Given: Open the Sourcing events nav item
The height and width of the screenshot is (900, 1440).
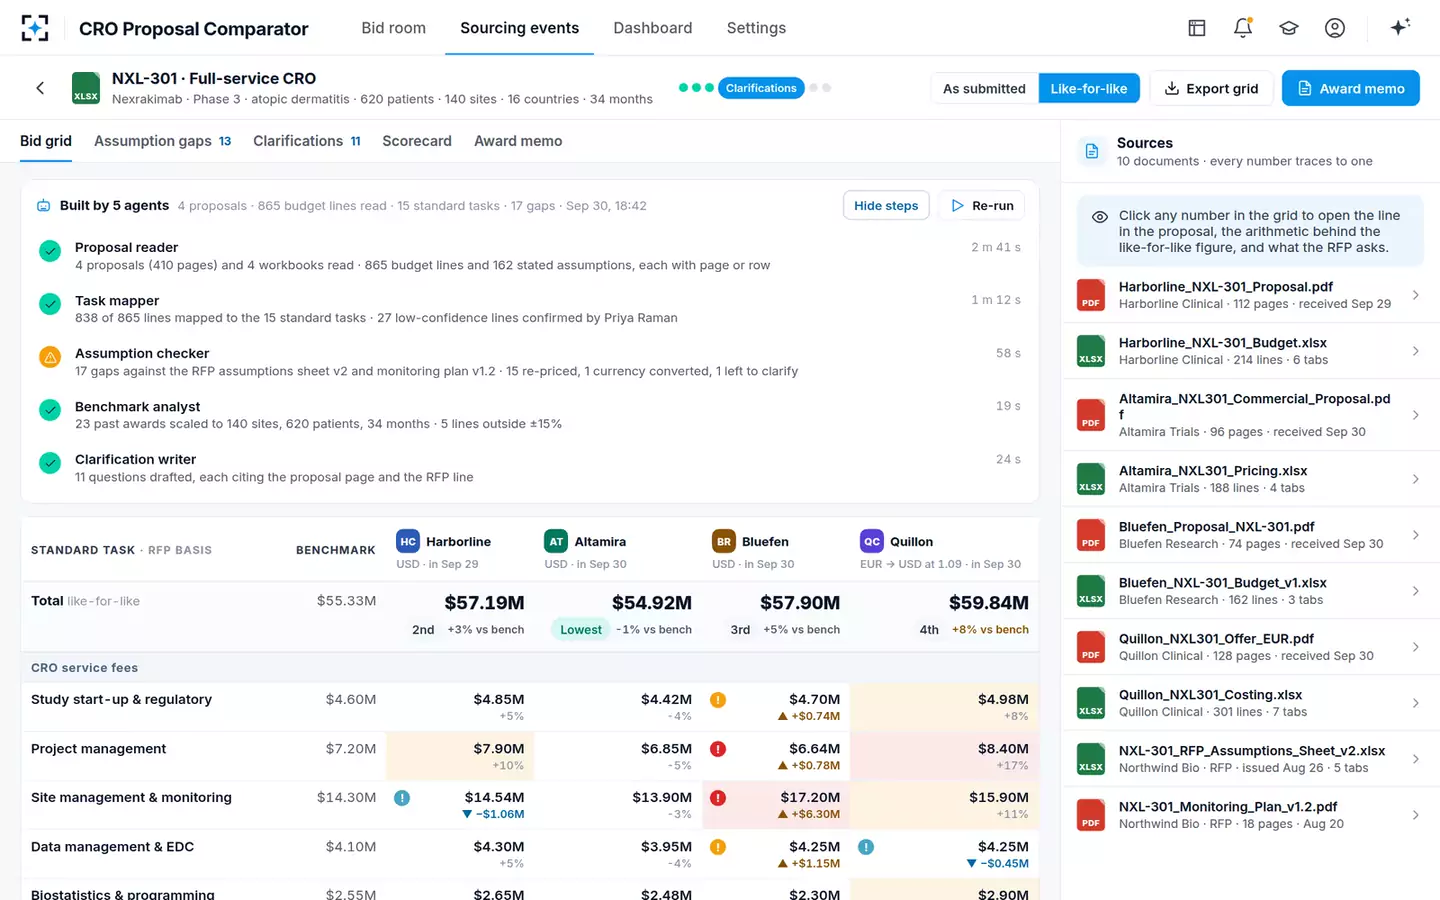Looking at the screenshot, I should (x=519, y=28).
